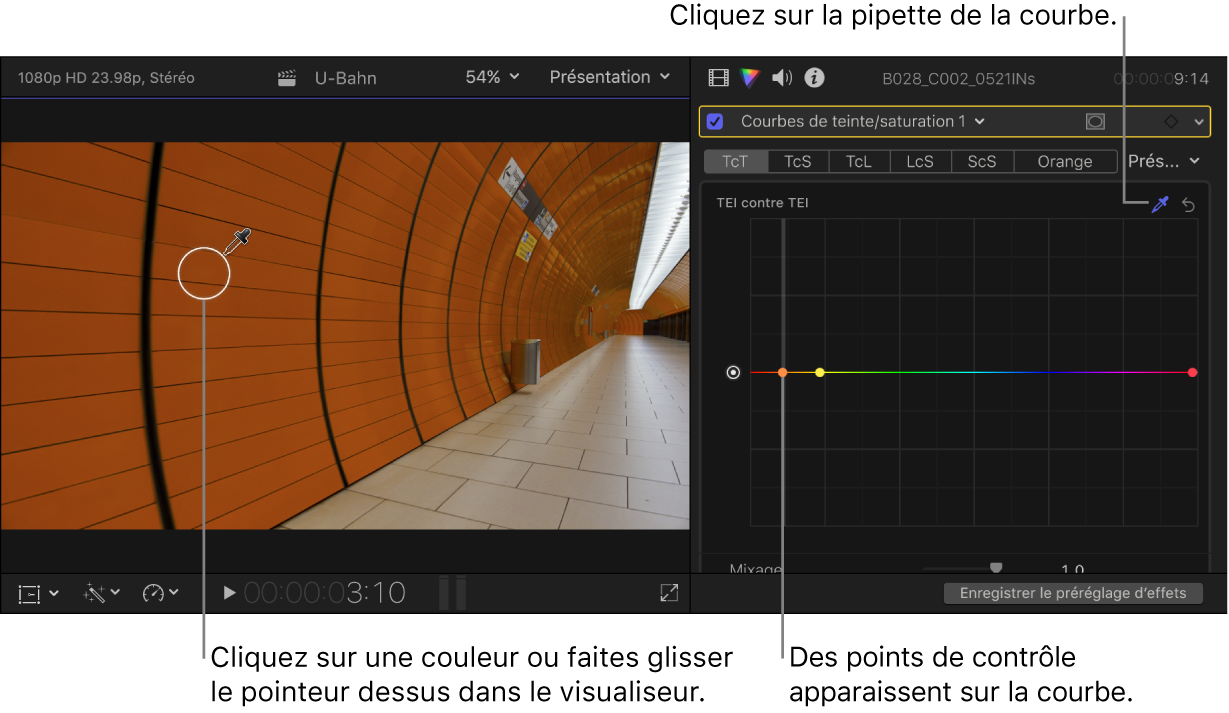Image resolution: width=1229 pixels, height=713 pixels.
Task: Click the enhancements magic wand icon
Action: tap(96, 593)
